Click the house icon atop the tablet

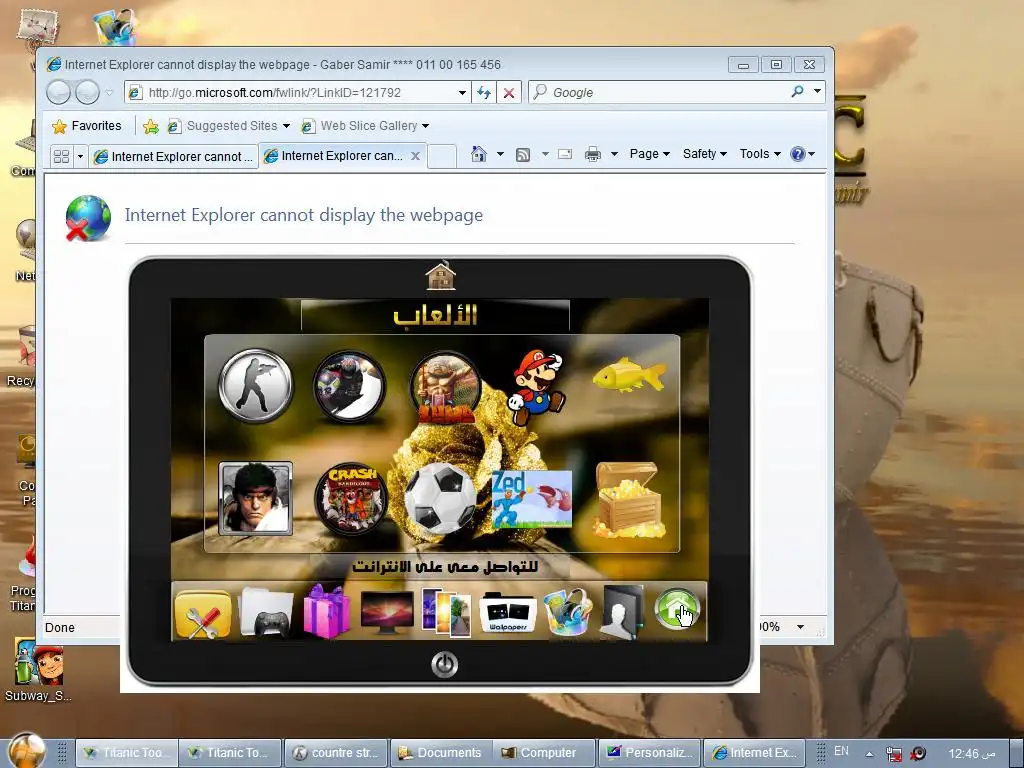coord(440,276)
